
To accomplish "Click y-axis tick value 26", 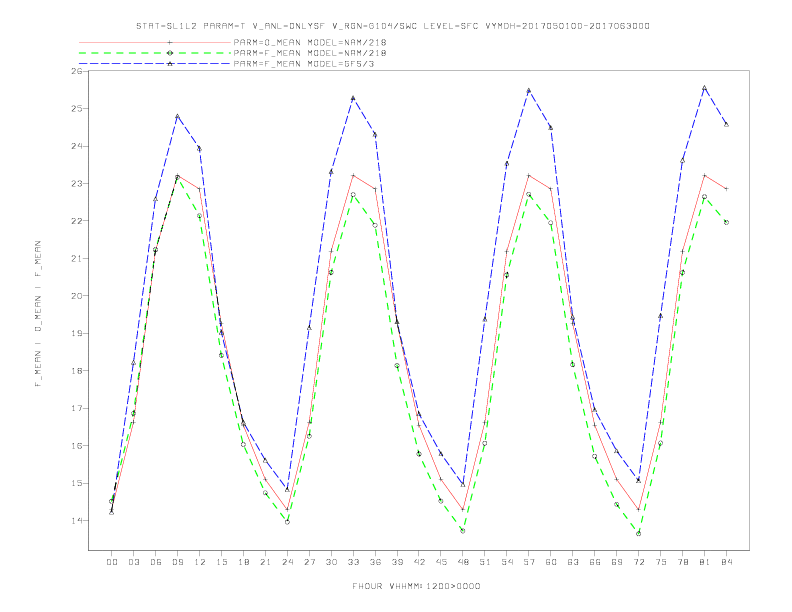I will coord(77,71).
